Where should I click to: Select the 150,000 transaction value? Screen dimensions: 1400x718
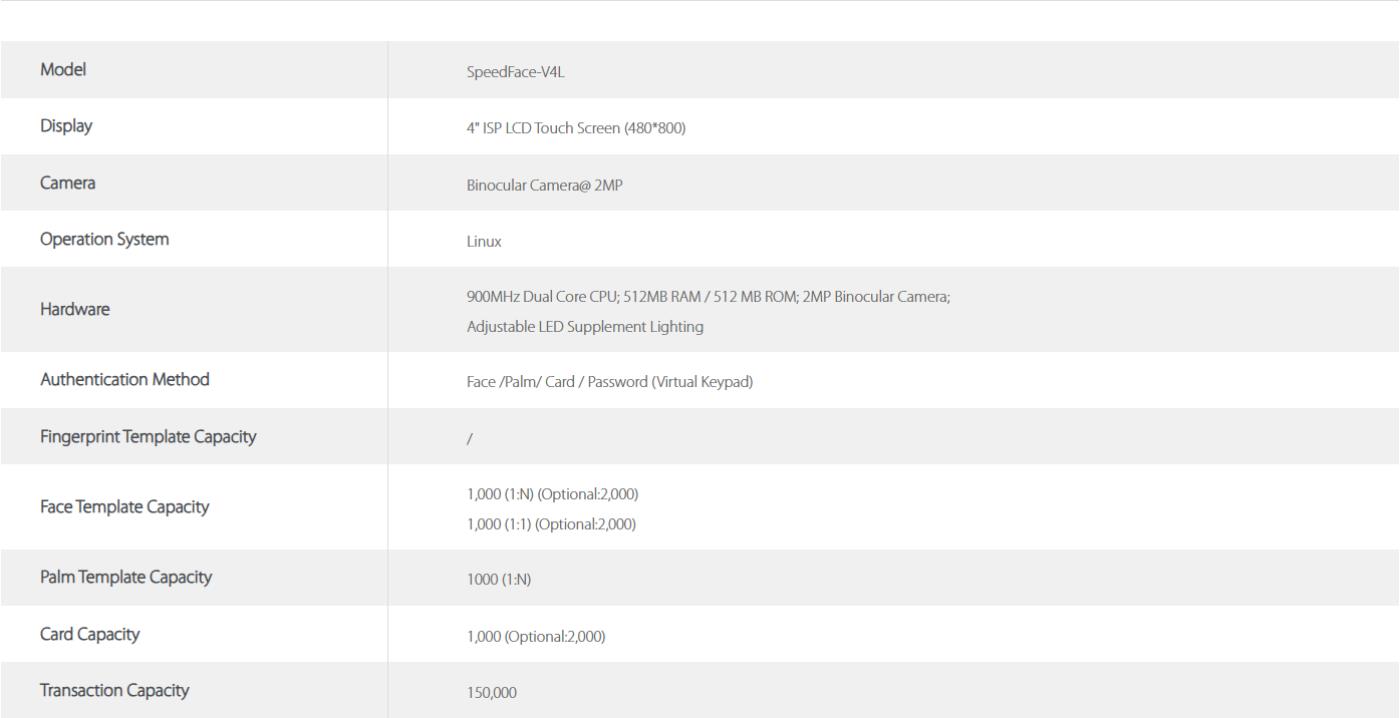point(492,692)
